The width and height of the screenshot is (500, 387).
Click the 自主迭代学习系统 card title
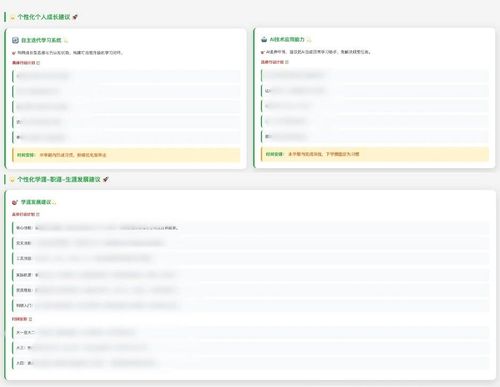(41, 40)
